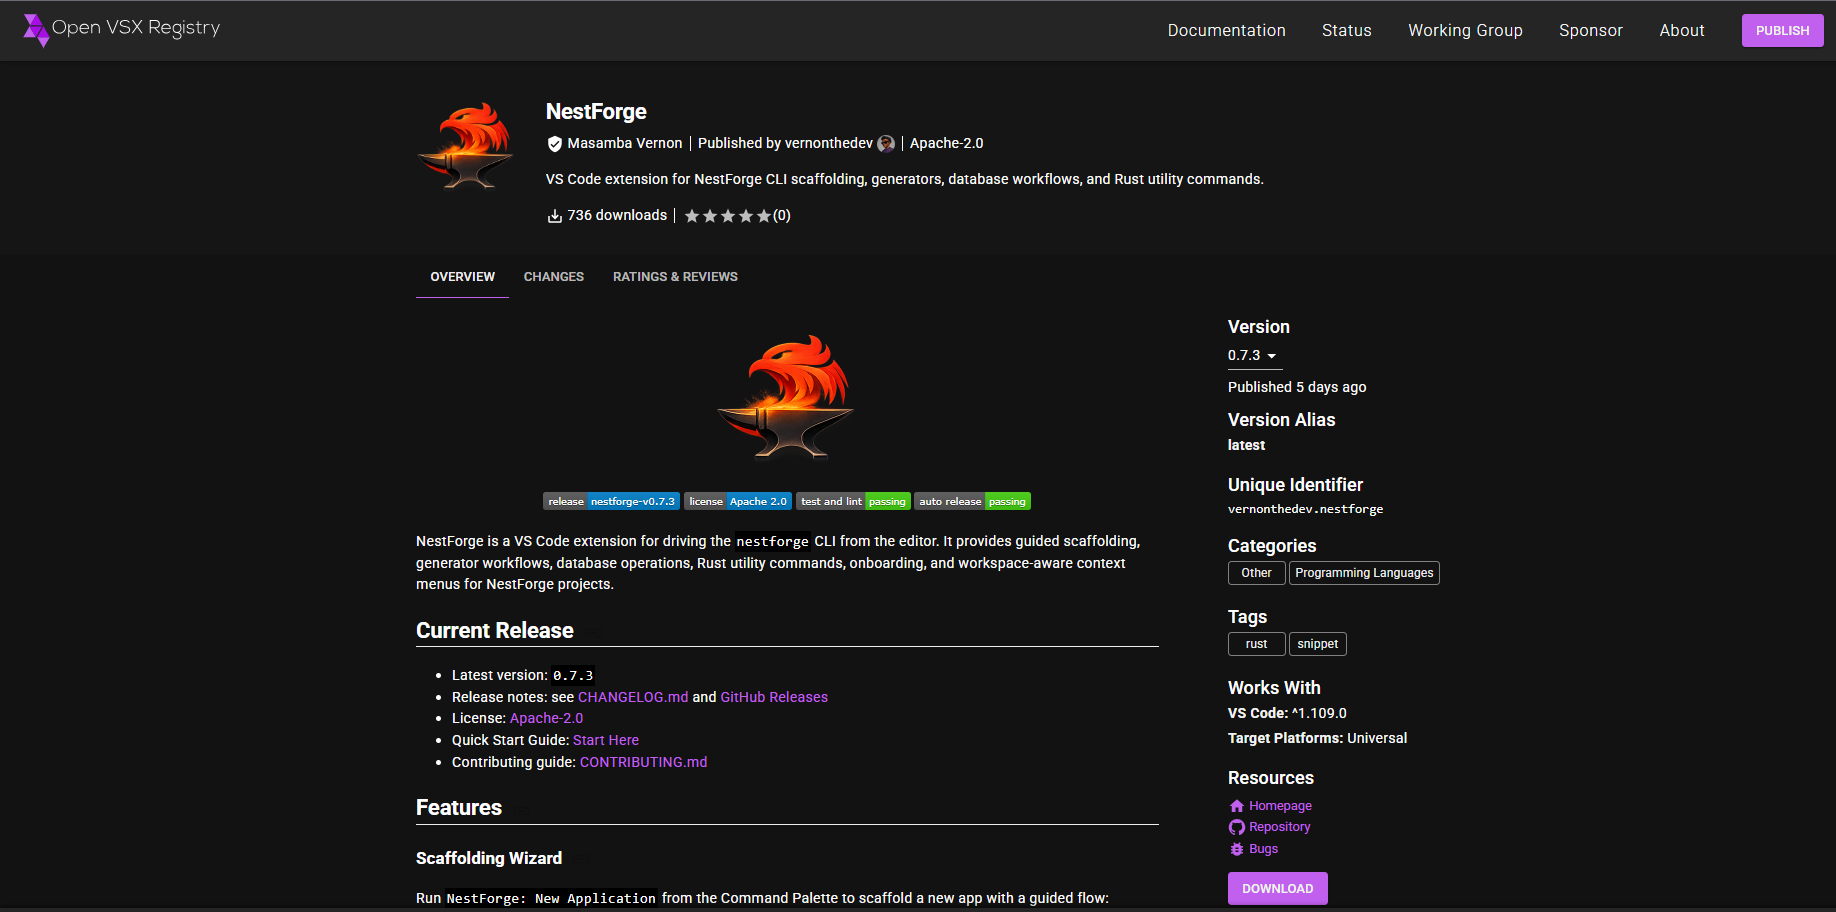1836x912 pixels.
Task: Click the Scaffolding Wizard heading
Action: [489, 859]
